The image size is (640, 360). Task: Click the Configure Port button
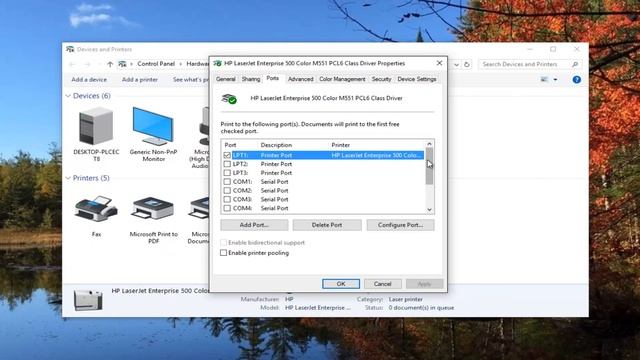[x=400, y=225]
